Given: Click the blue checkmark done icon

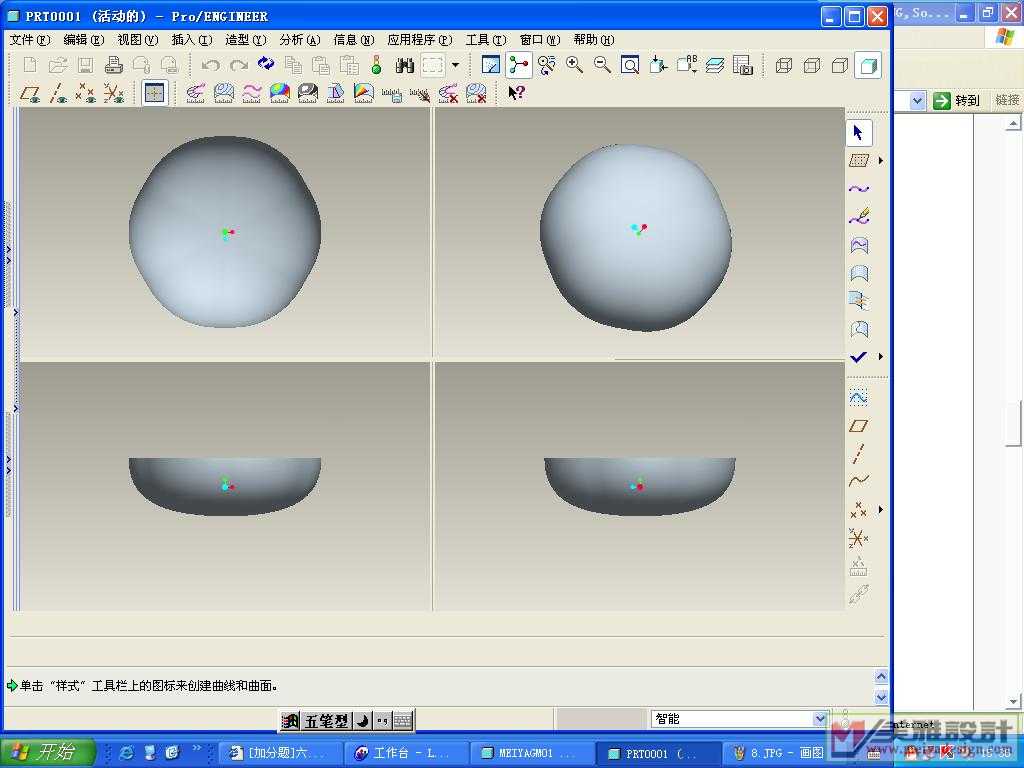Looking at the screenshot, I should click(858, 357).
